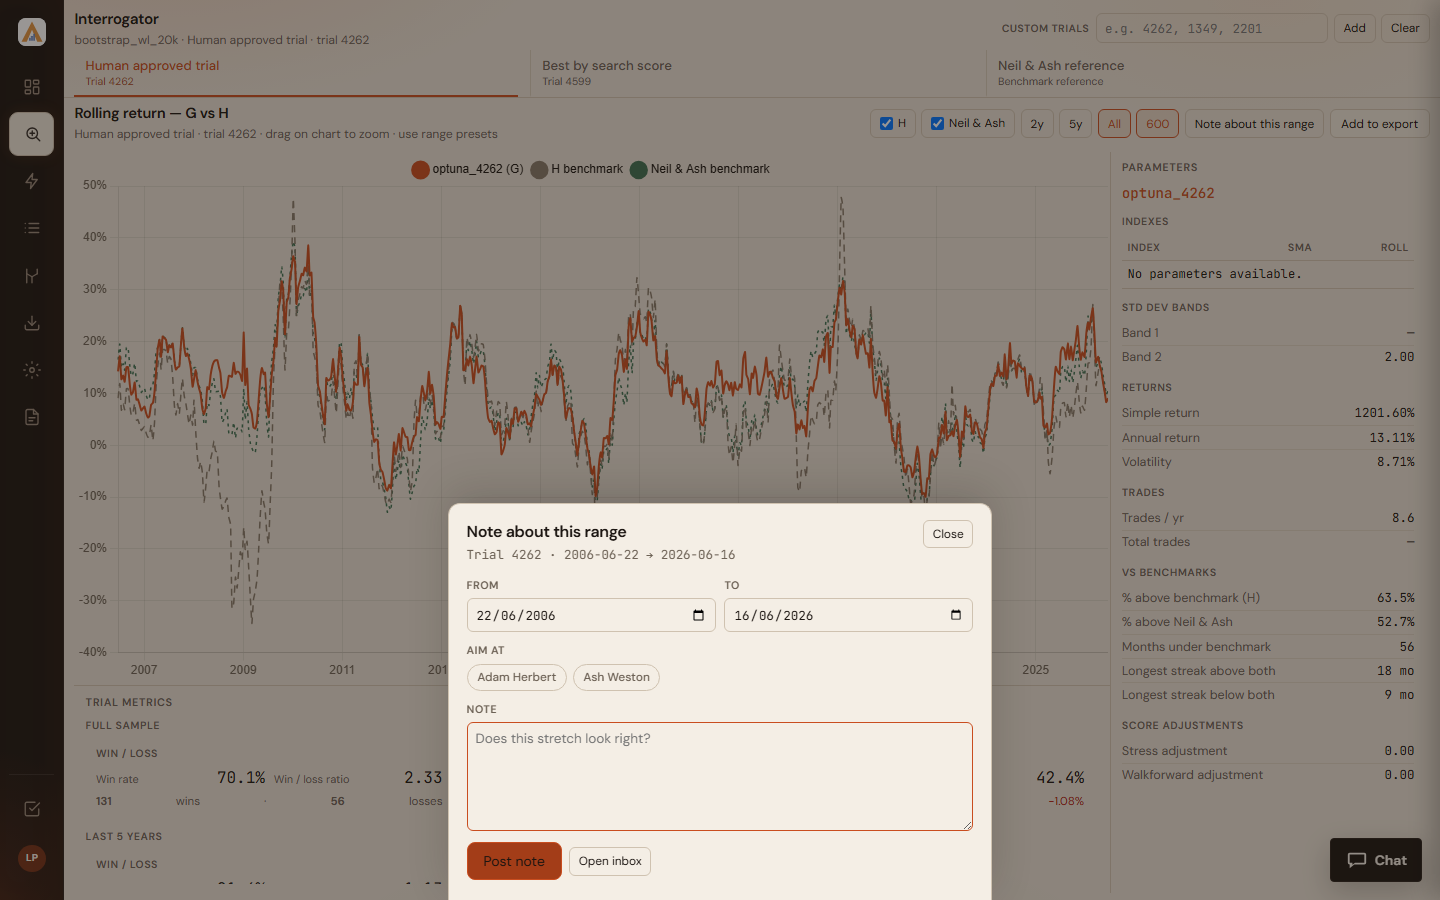The image size is (1440, 900).
Task: Open the checklist icon near sidebar bottom
Action: [32, 809]
